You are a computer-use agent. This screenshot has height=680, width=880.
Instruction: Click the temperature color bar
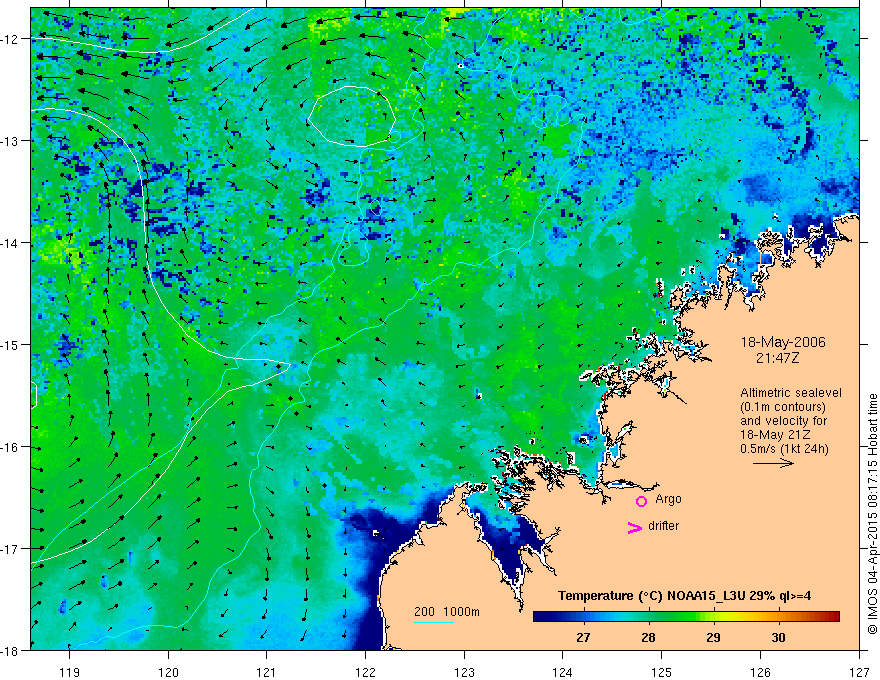[686, 617]
